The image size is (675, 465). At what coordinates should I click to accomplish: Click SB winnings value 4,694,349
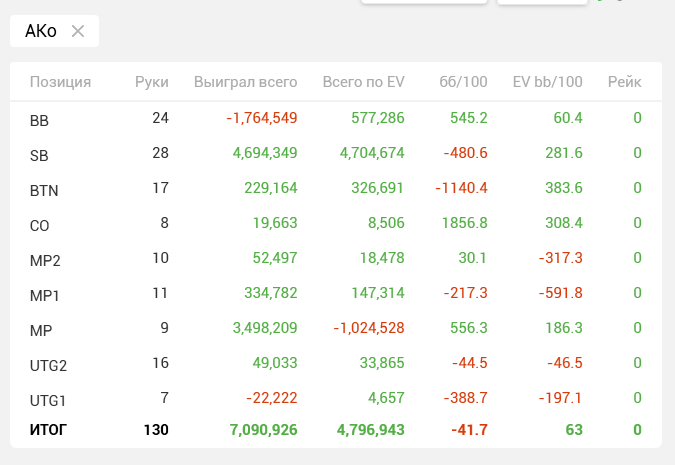tap(264, 153)
